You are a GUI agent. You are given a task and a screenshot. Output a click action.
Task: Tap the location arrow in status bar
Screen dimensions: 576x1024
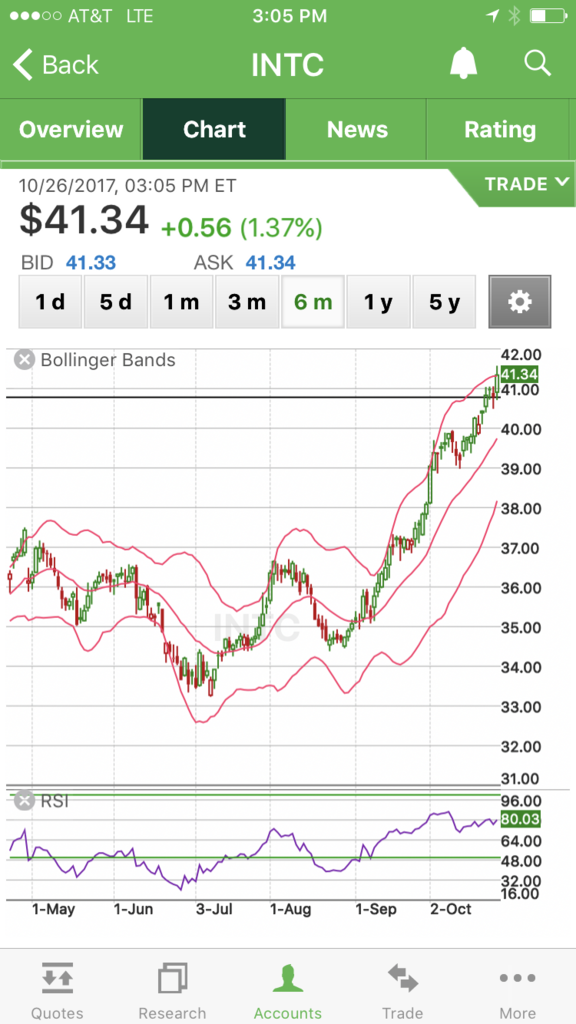point(493,16)
